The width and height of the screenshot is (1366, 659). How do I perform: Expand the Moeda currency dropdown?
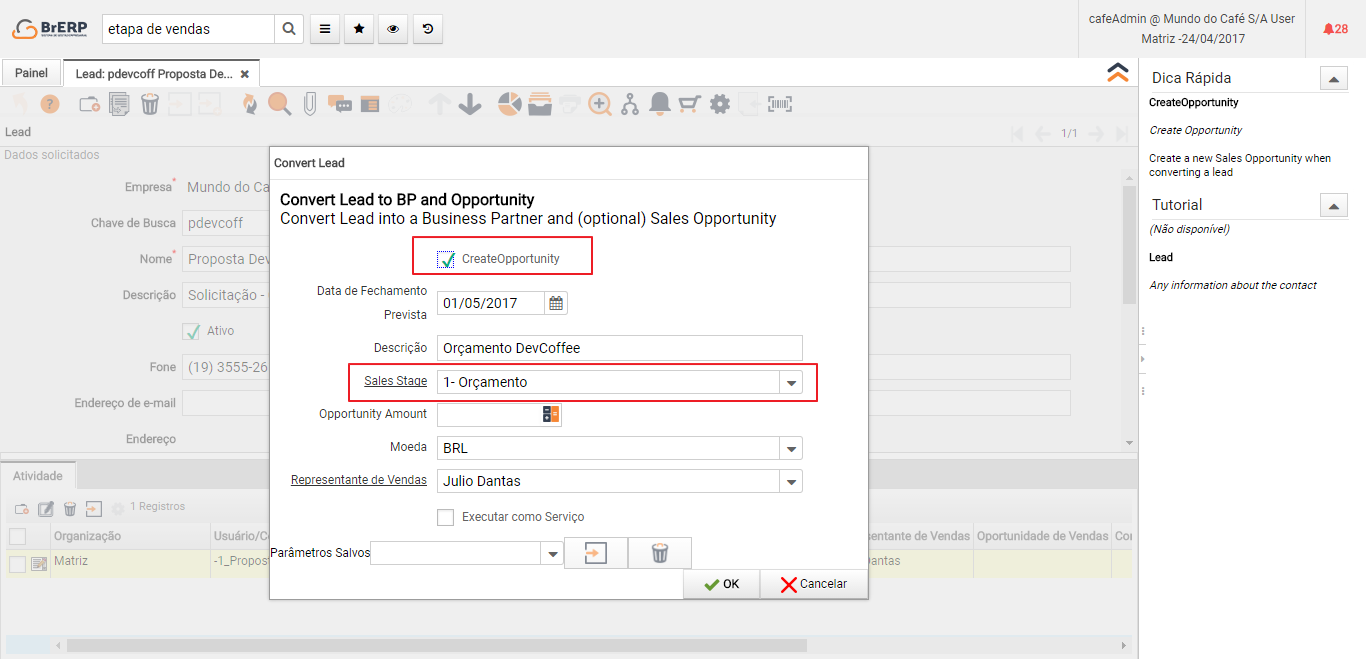[x=791, y=448]
